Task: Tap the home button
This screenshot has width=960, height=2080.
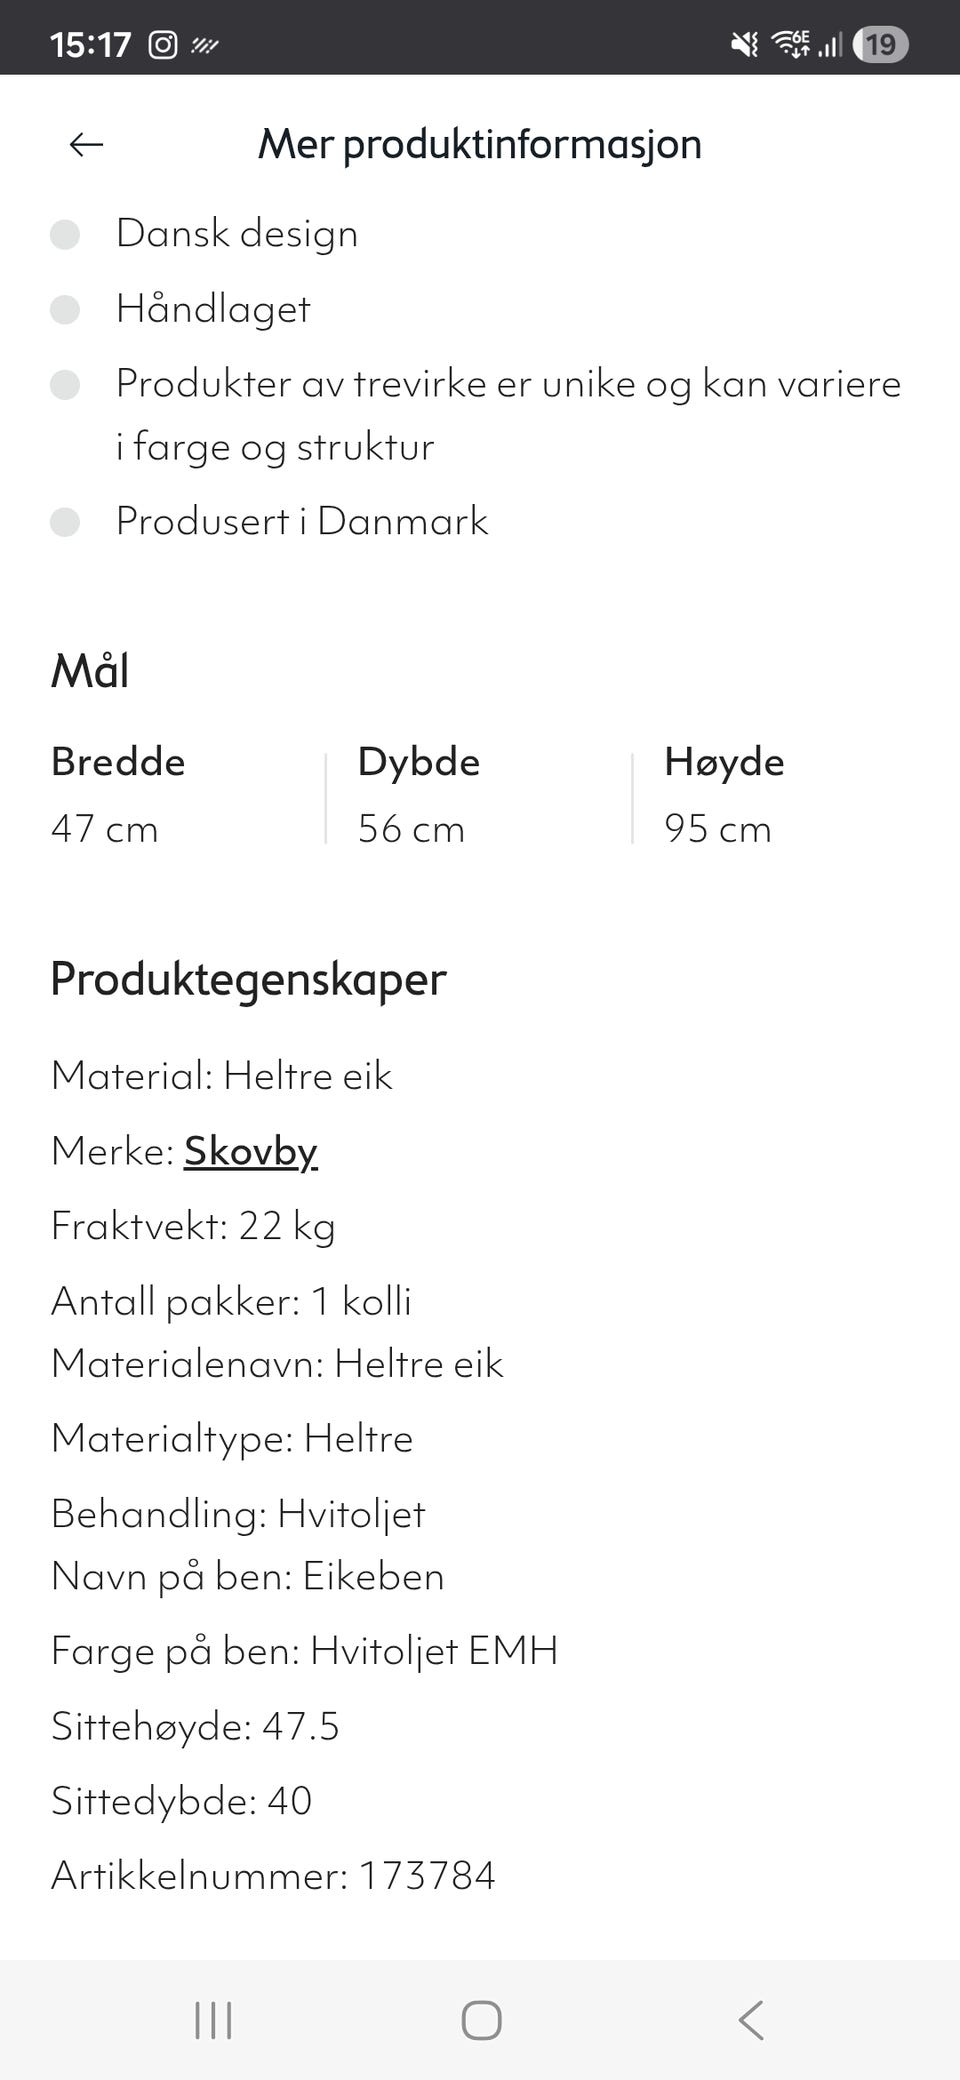Action: 480,2019
